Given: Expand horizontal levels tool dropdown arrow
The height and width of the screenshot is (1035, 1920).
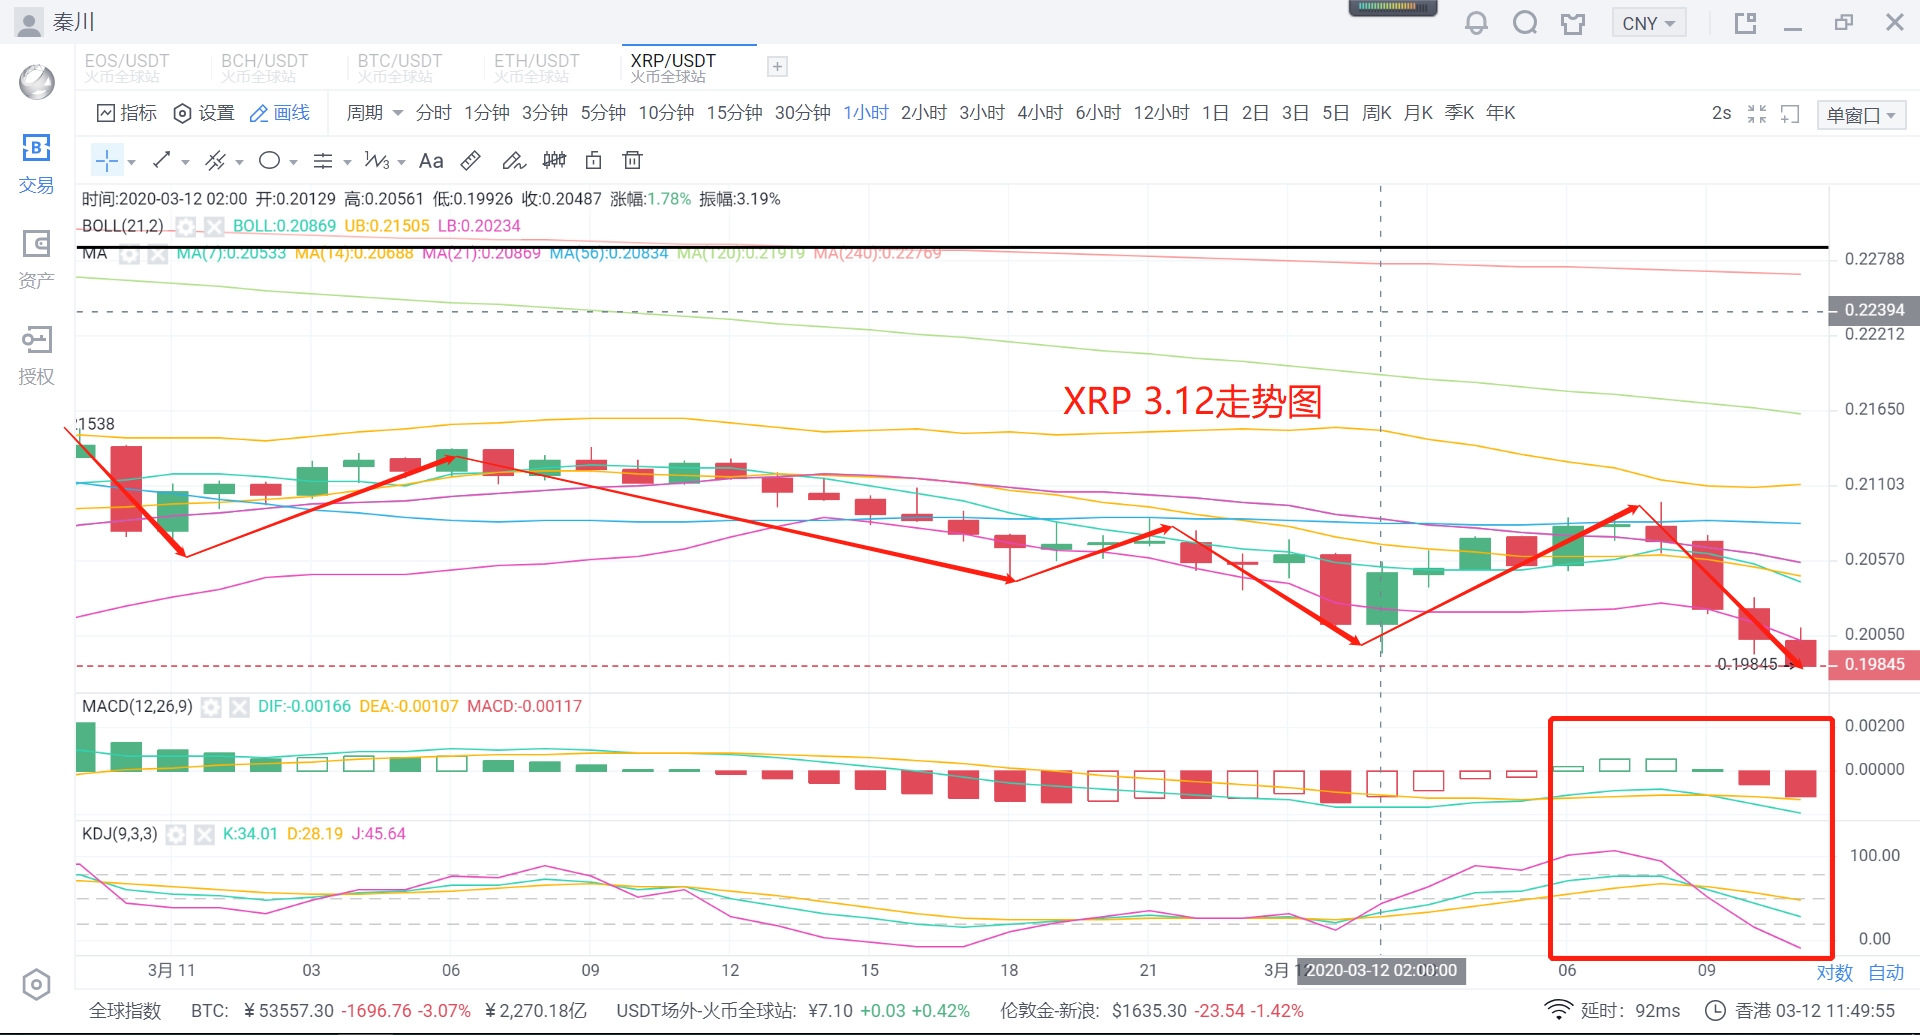Looking at the screenshot, I should [x=347, y=162].
